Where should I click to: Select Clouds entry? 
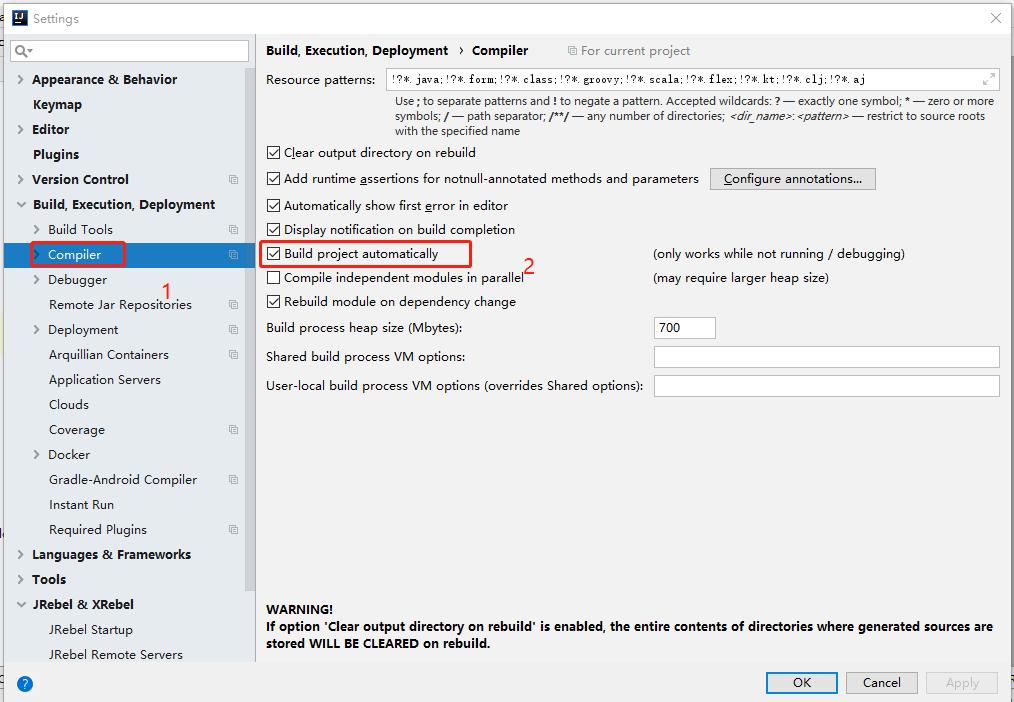click(x=69, y=405)
